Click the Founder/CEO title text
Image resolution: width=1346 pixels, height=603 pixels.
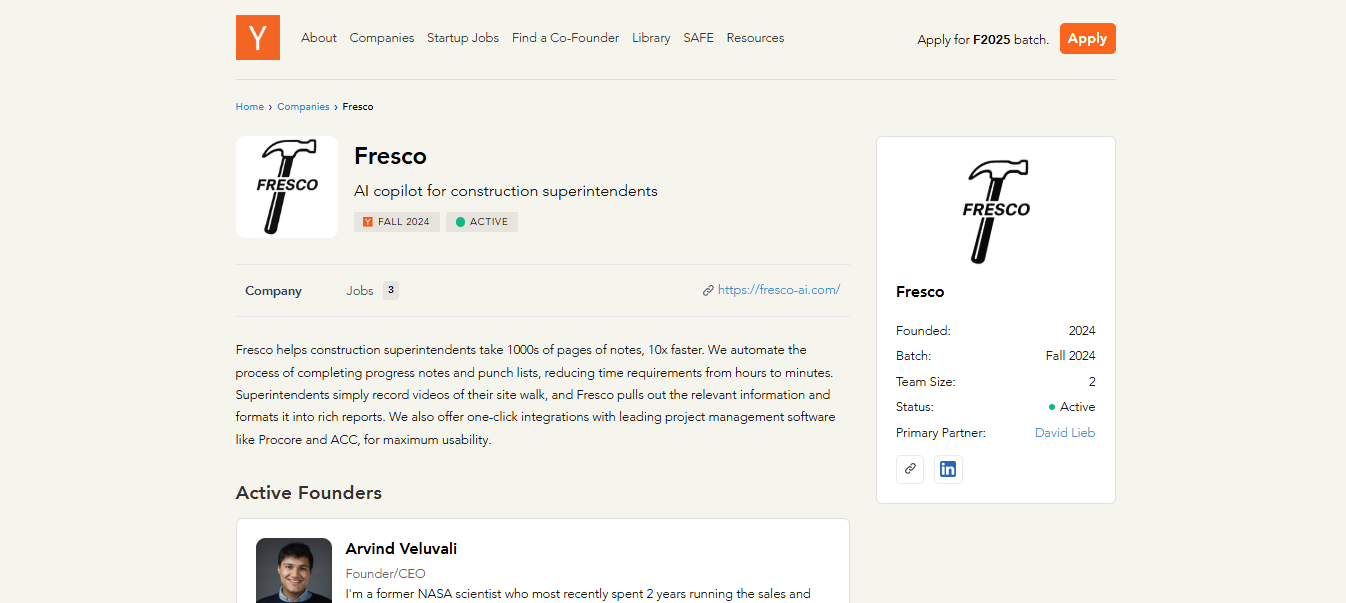[x=385, y=574]
